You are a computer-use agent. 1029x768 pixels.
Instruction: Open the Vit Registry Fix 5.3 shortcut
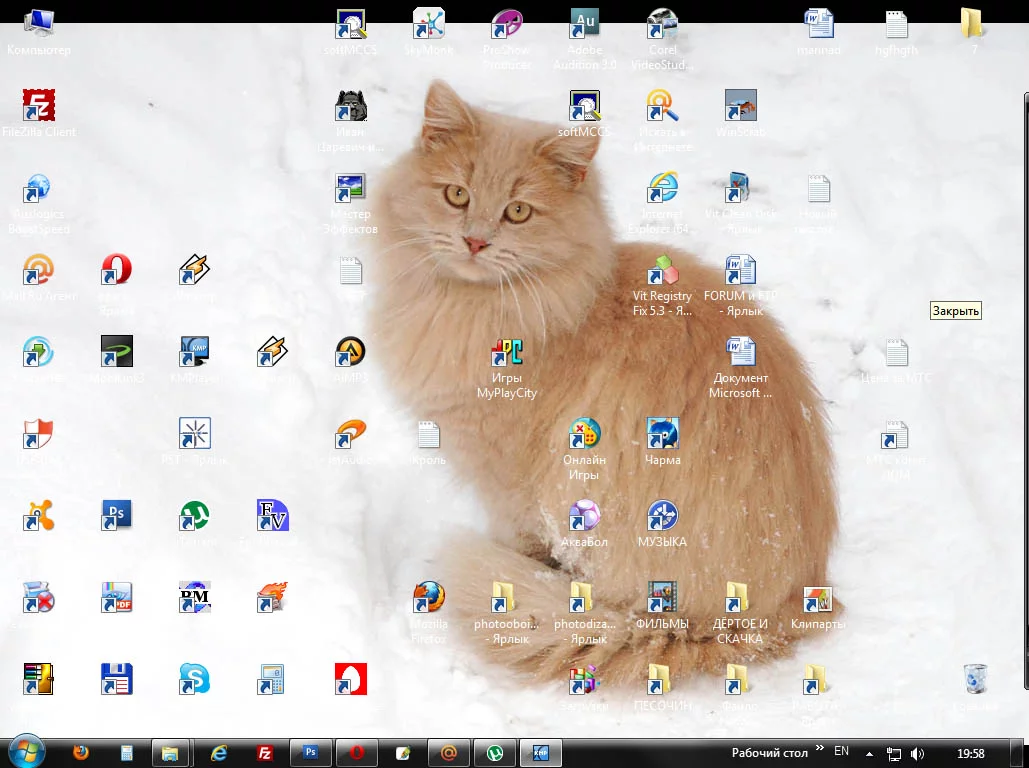point(662,271)
